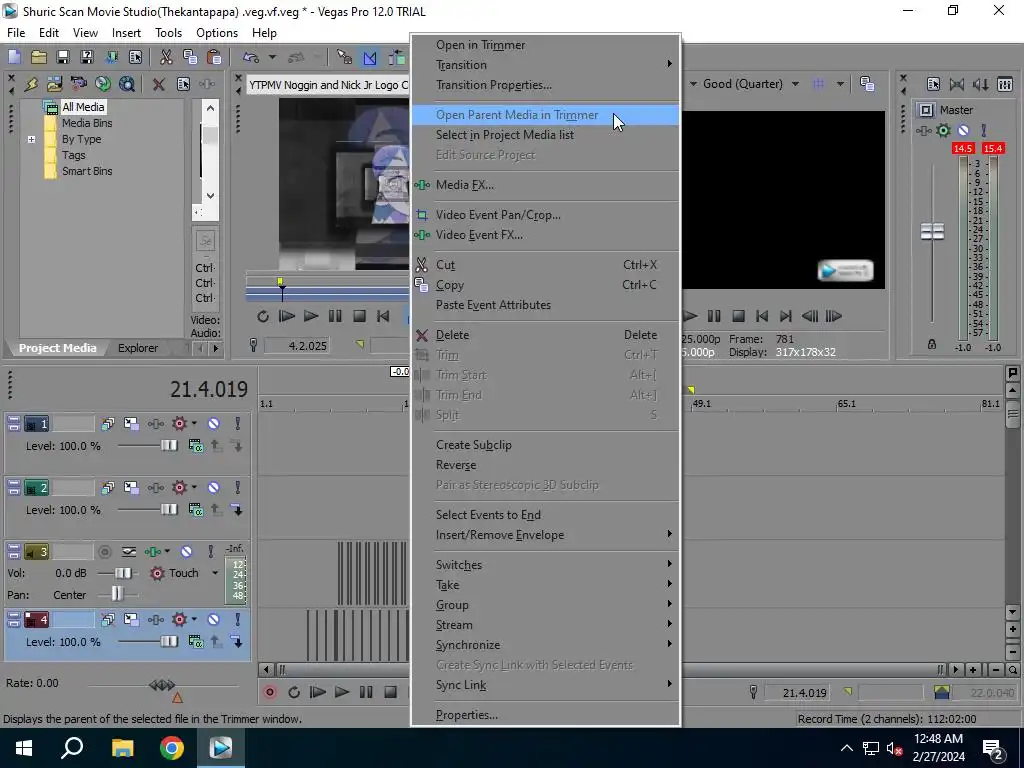Click the trimmer Pause button
The height and width of the screenshot is (768, 1024).
(x=335, y=317)
